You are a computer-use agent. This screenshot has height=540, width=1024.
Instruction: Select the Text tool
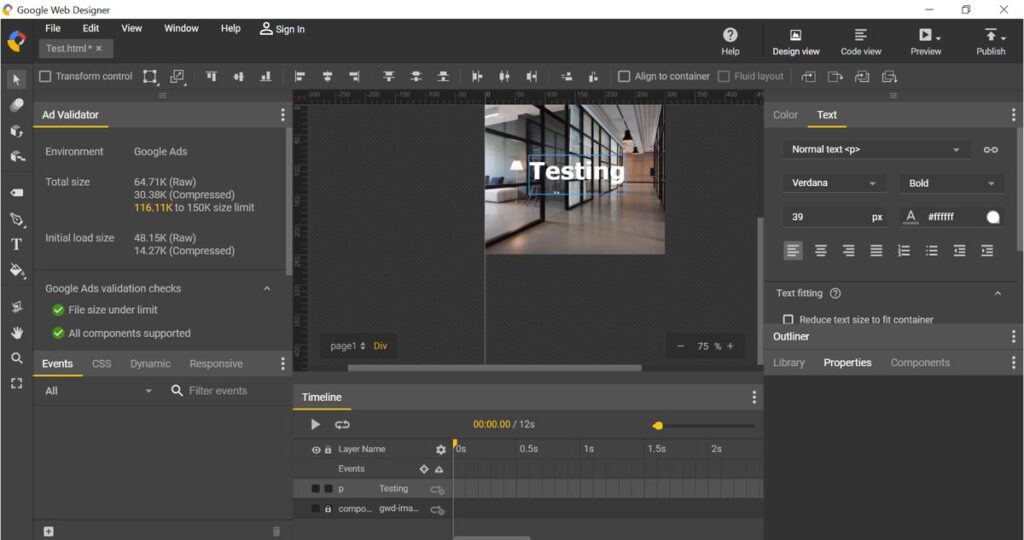(16, 244)
